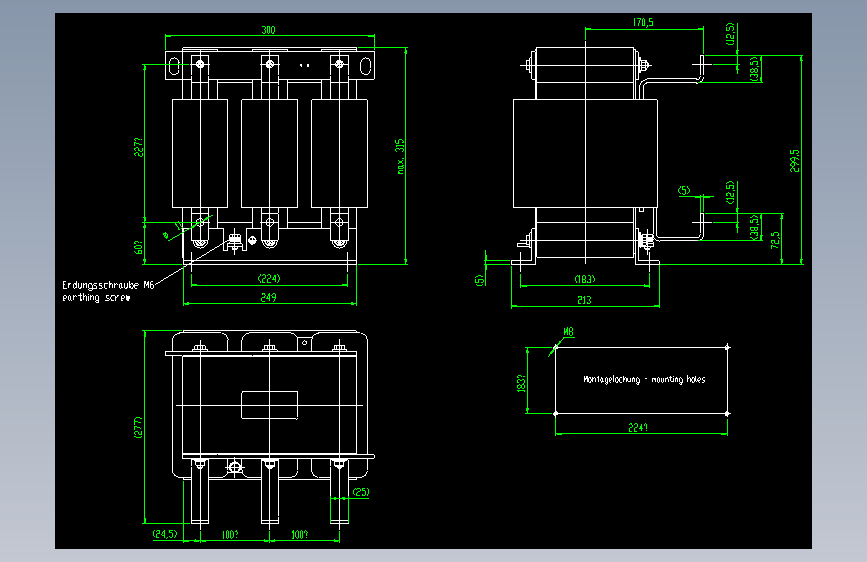Select the 249 base width dimension
This screenshot has height=562, width=867.
pyautogui.click(x=269, y=298)
